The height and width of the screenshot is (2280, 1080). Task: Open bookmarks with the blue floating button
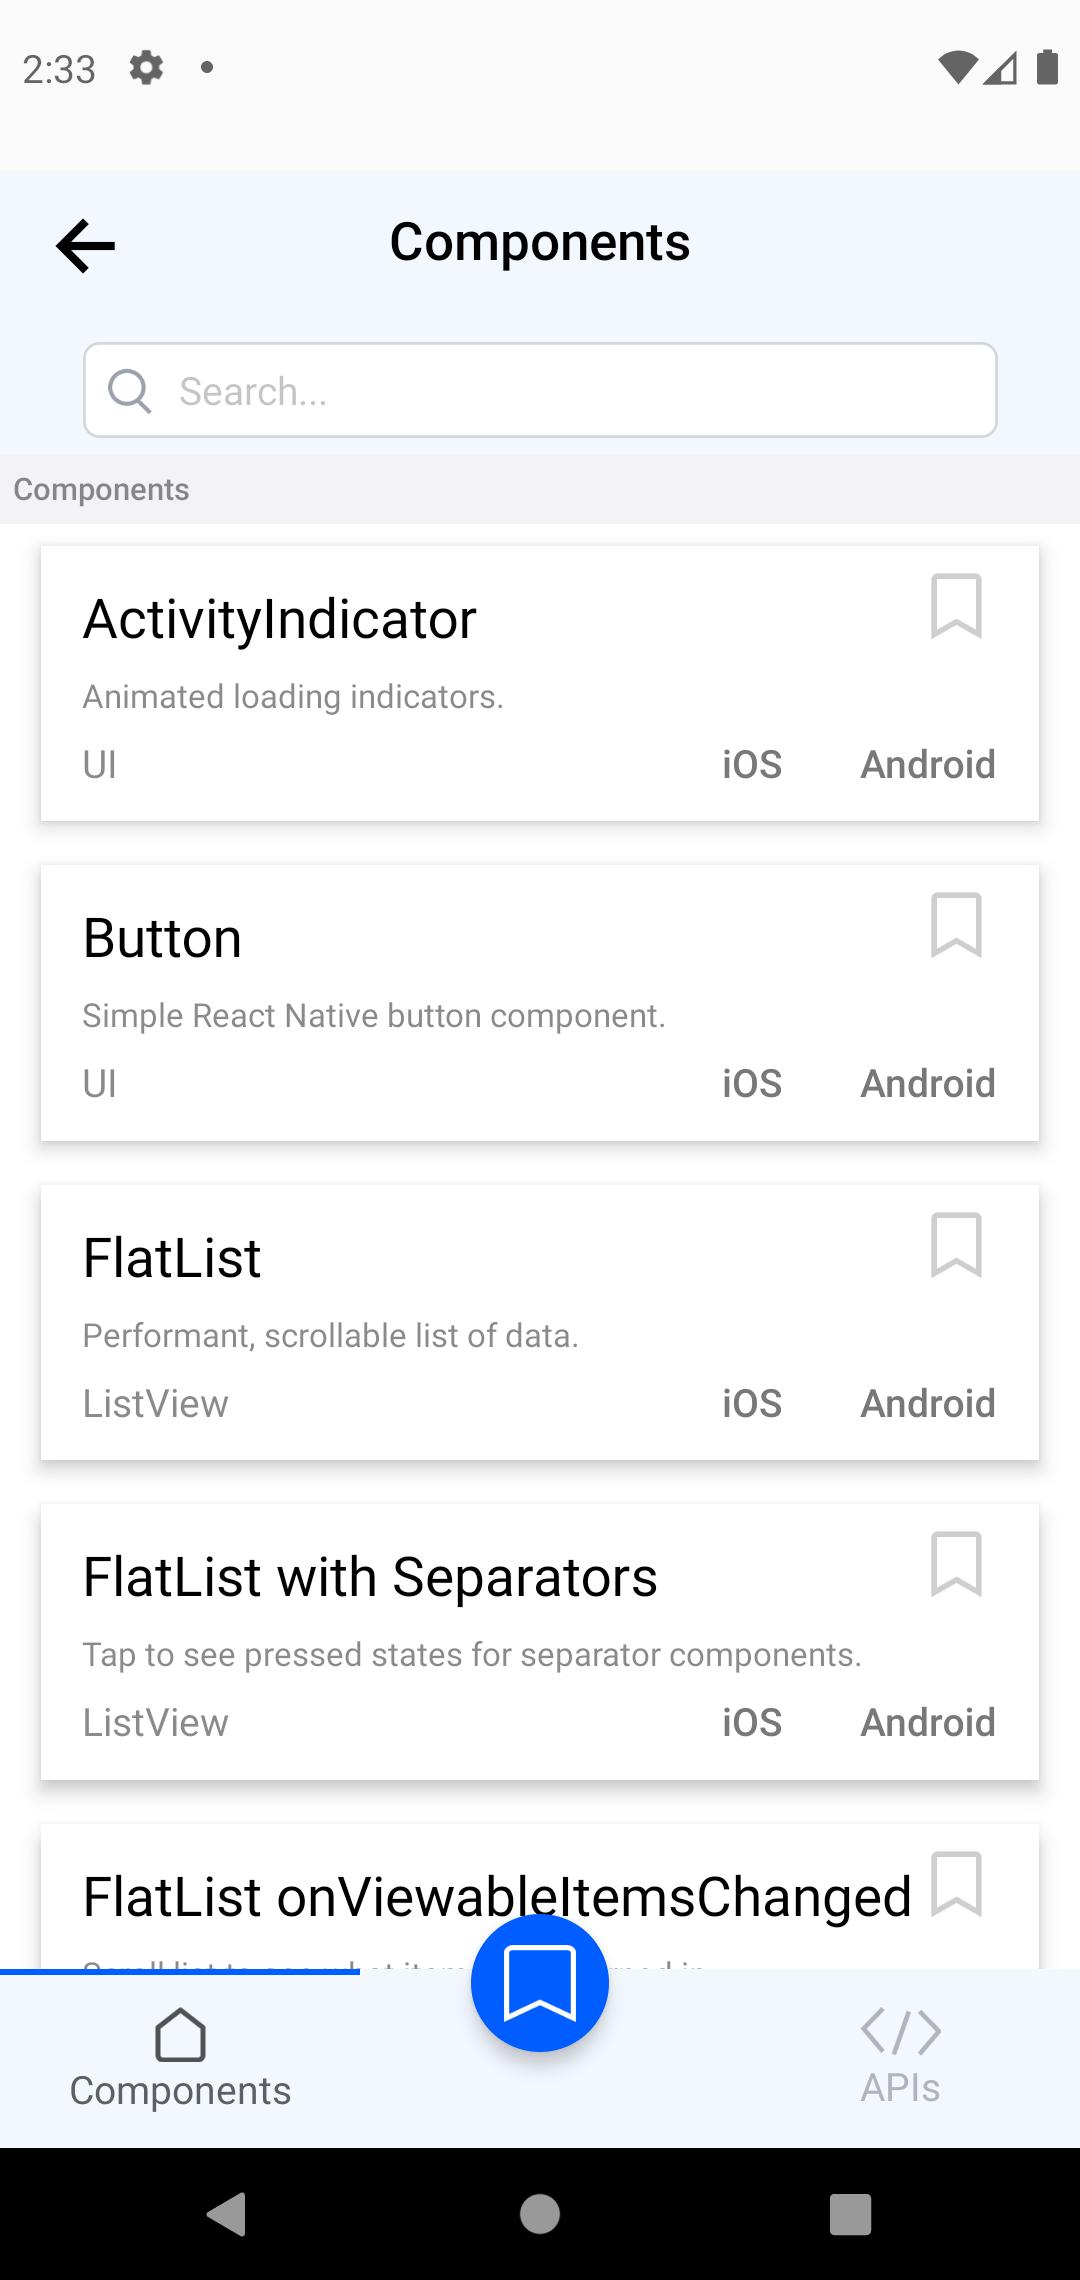pos(540,1983)
